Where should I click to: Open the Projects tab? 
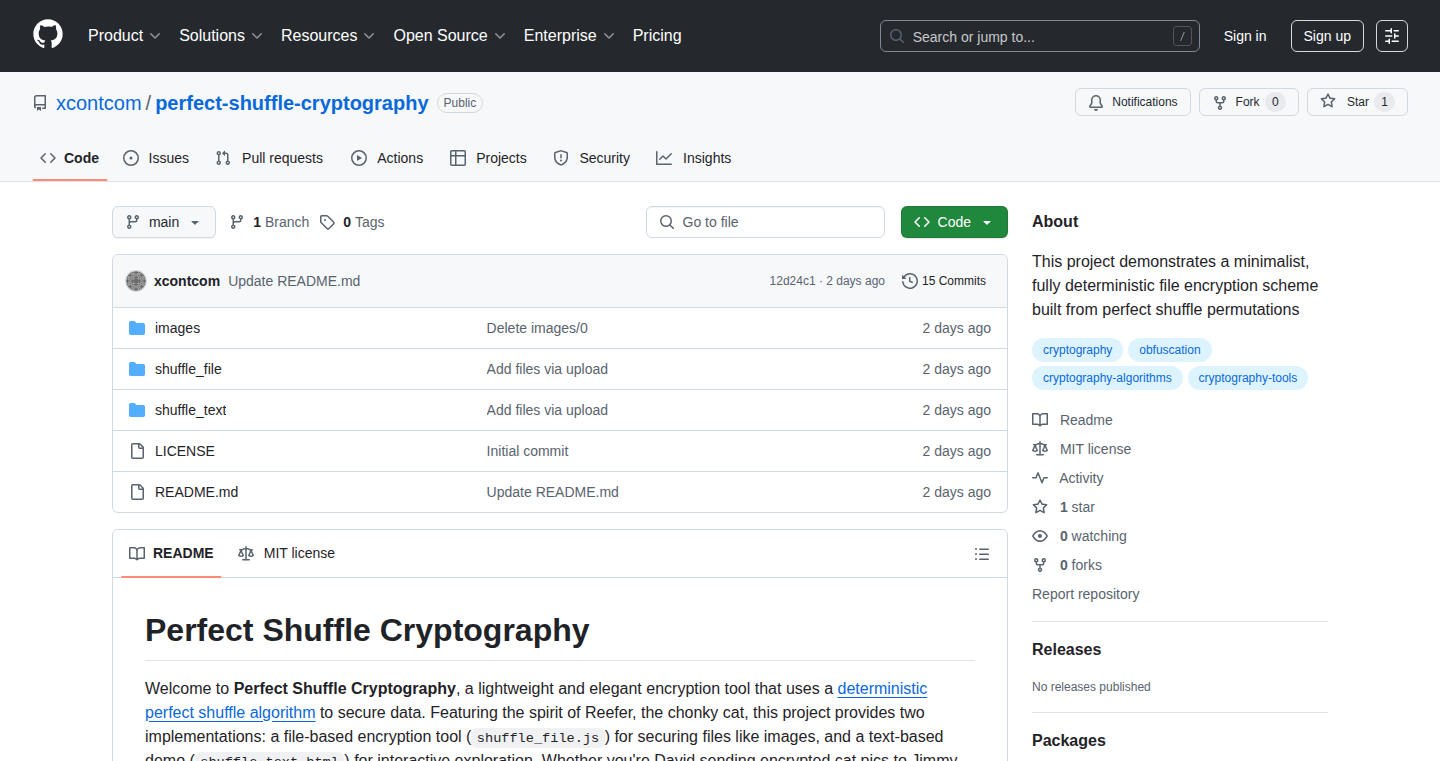(x=488, y=158)
